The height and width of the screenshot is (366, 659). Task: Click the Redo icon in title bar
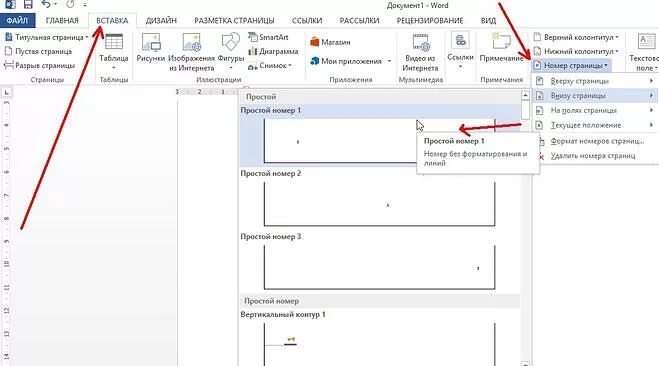[70, 5]
